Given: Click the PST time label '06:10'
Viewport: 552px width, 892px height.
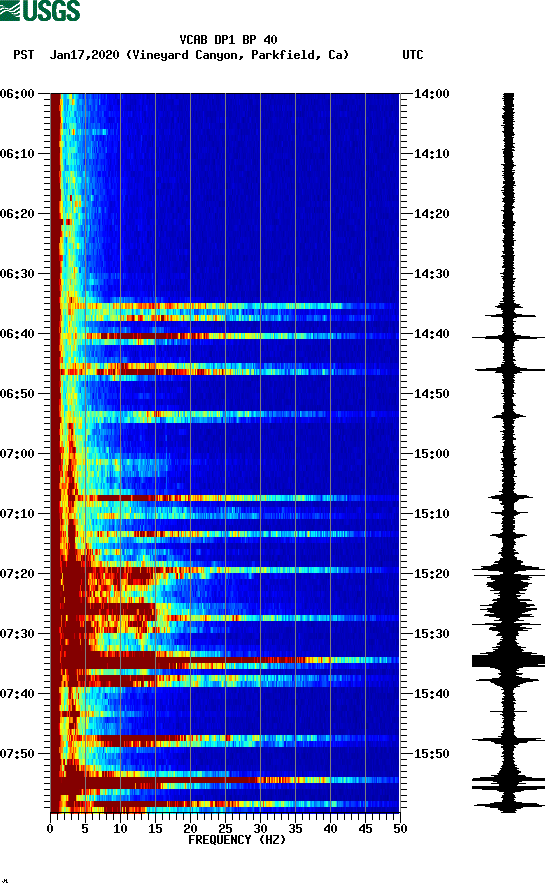Looking at the screenshot, I should coord(17,154).
